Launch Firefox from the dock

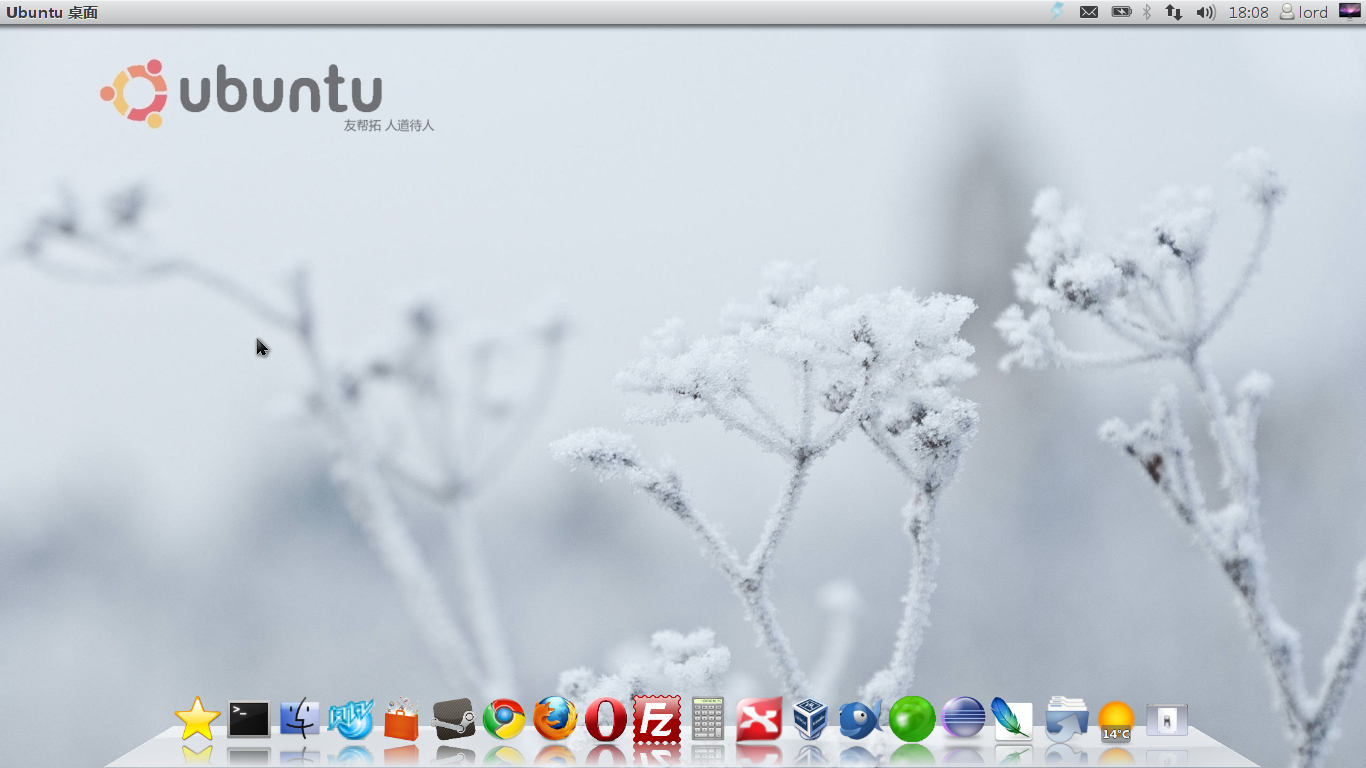coord(555,719)
